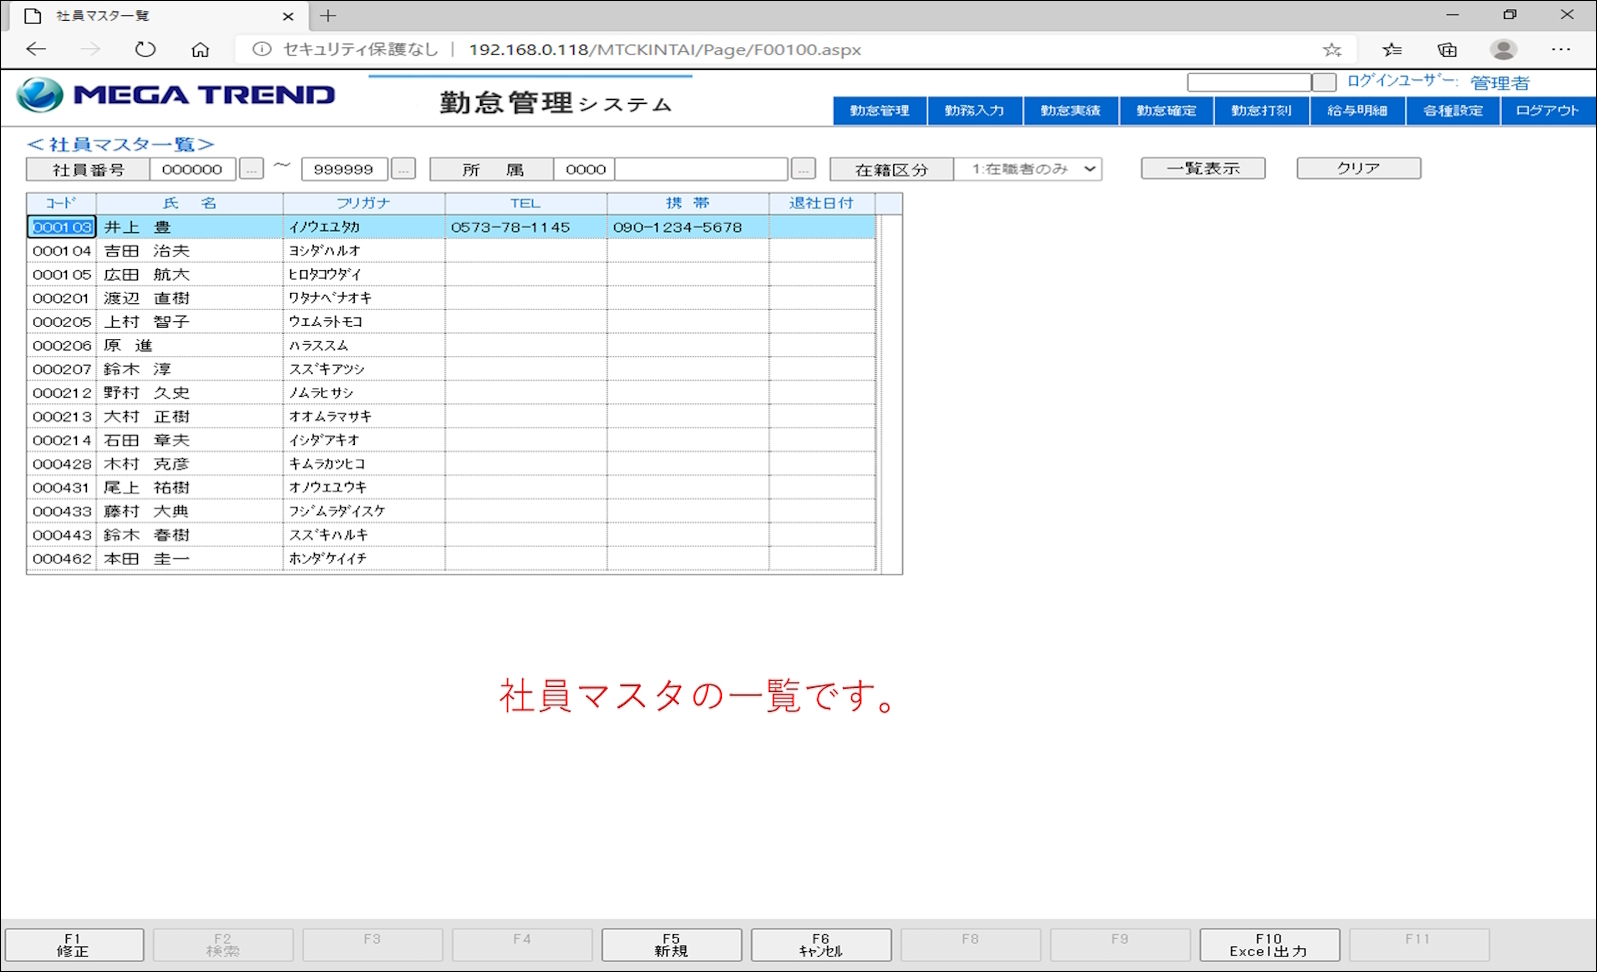Select employee row 吉田 治夫
Viewport: 1597px width, 972px height.
(x=451, y=251)
